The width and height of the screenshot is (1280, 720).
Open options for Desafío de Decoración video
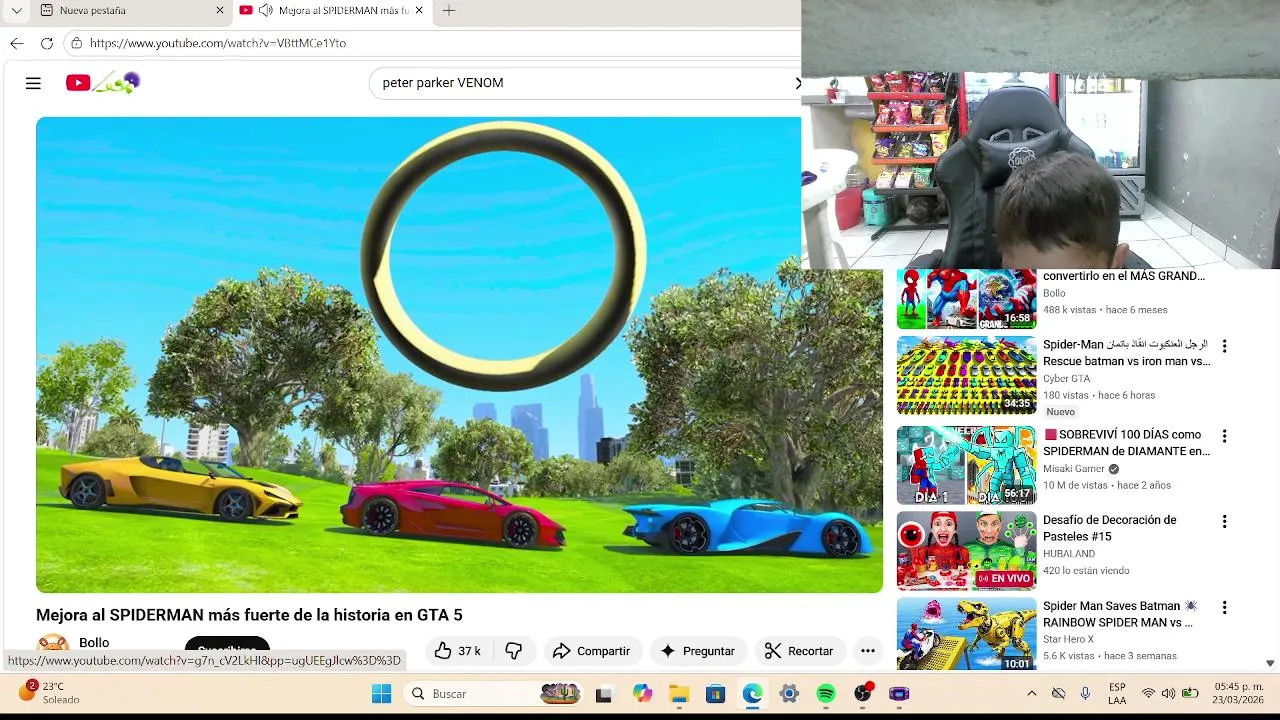click(x=1224, y=522)
